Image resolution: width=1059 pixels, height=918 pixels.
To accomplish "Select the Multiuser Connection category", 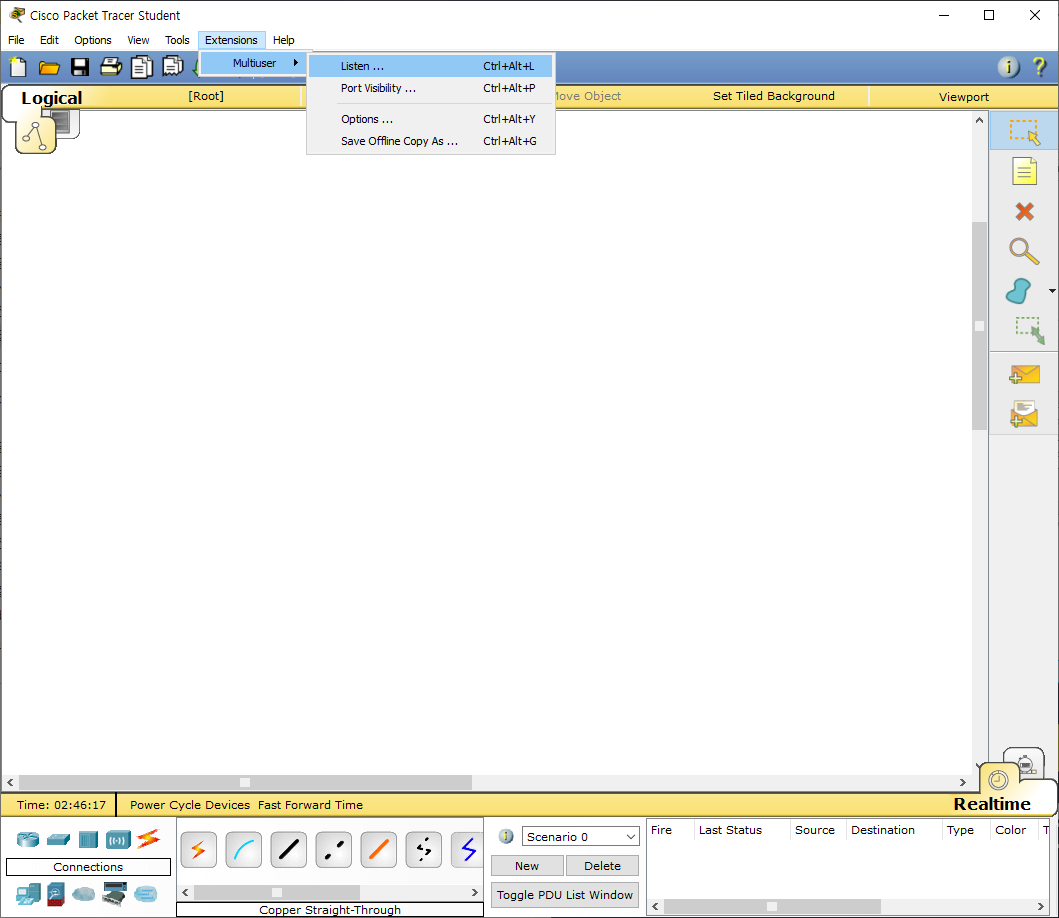I will pyautogui.click(x=145, y=894).
